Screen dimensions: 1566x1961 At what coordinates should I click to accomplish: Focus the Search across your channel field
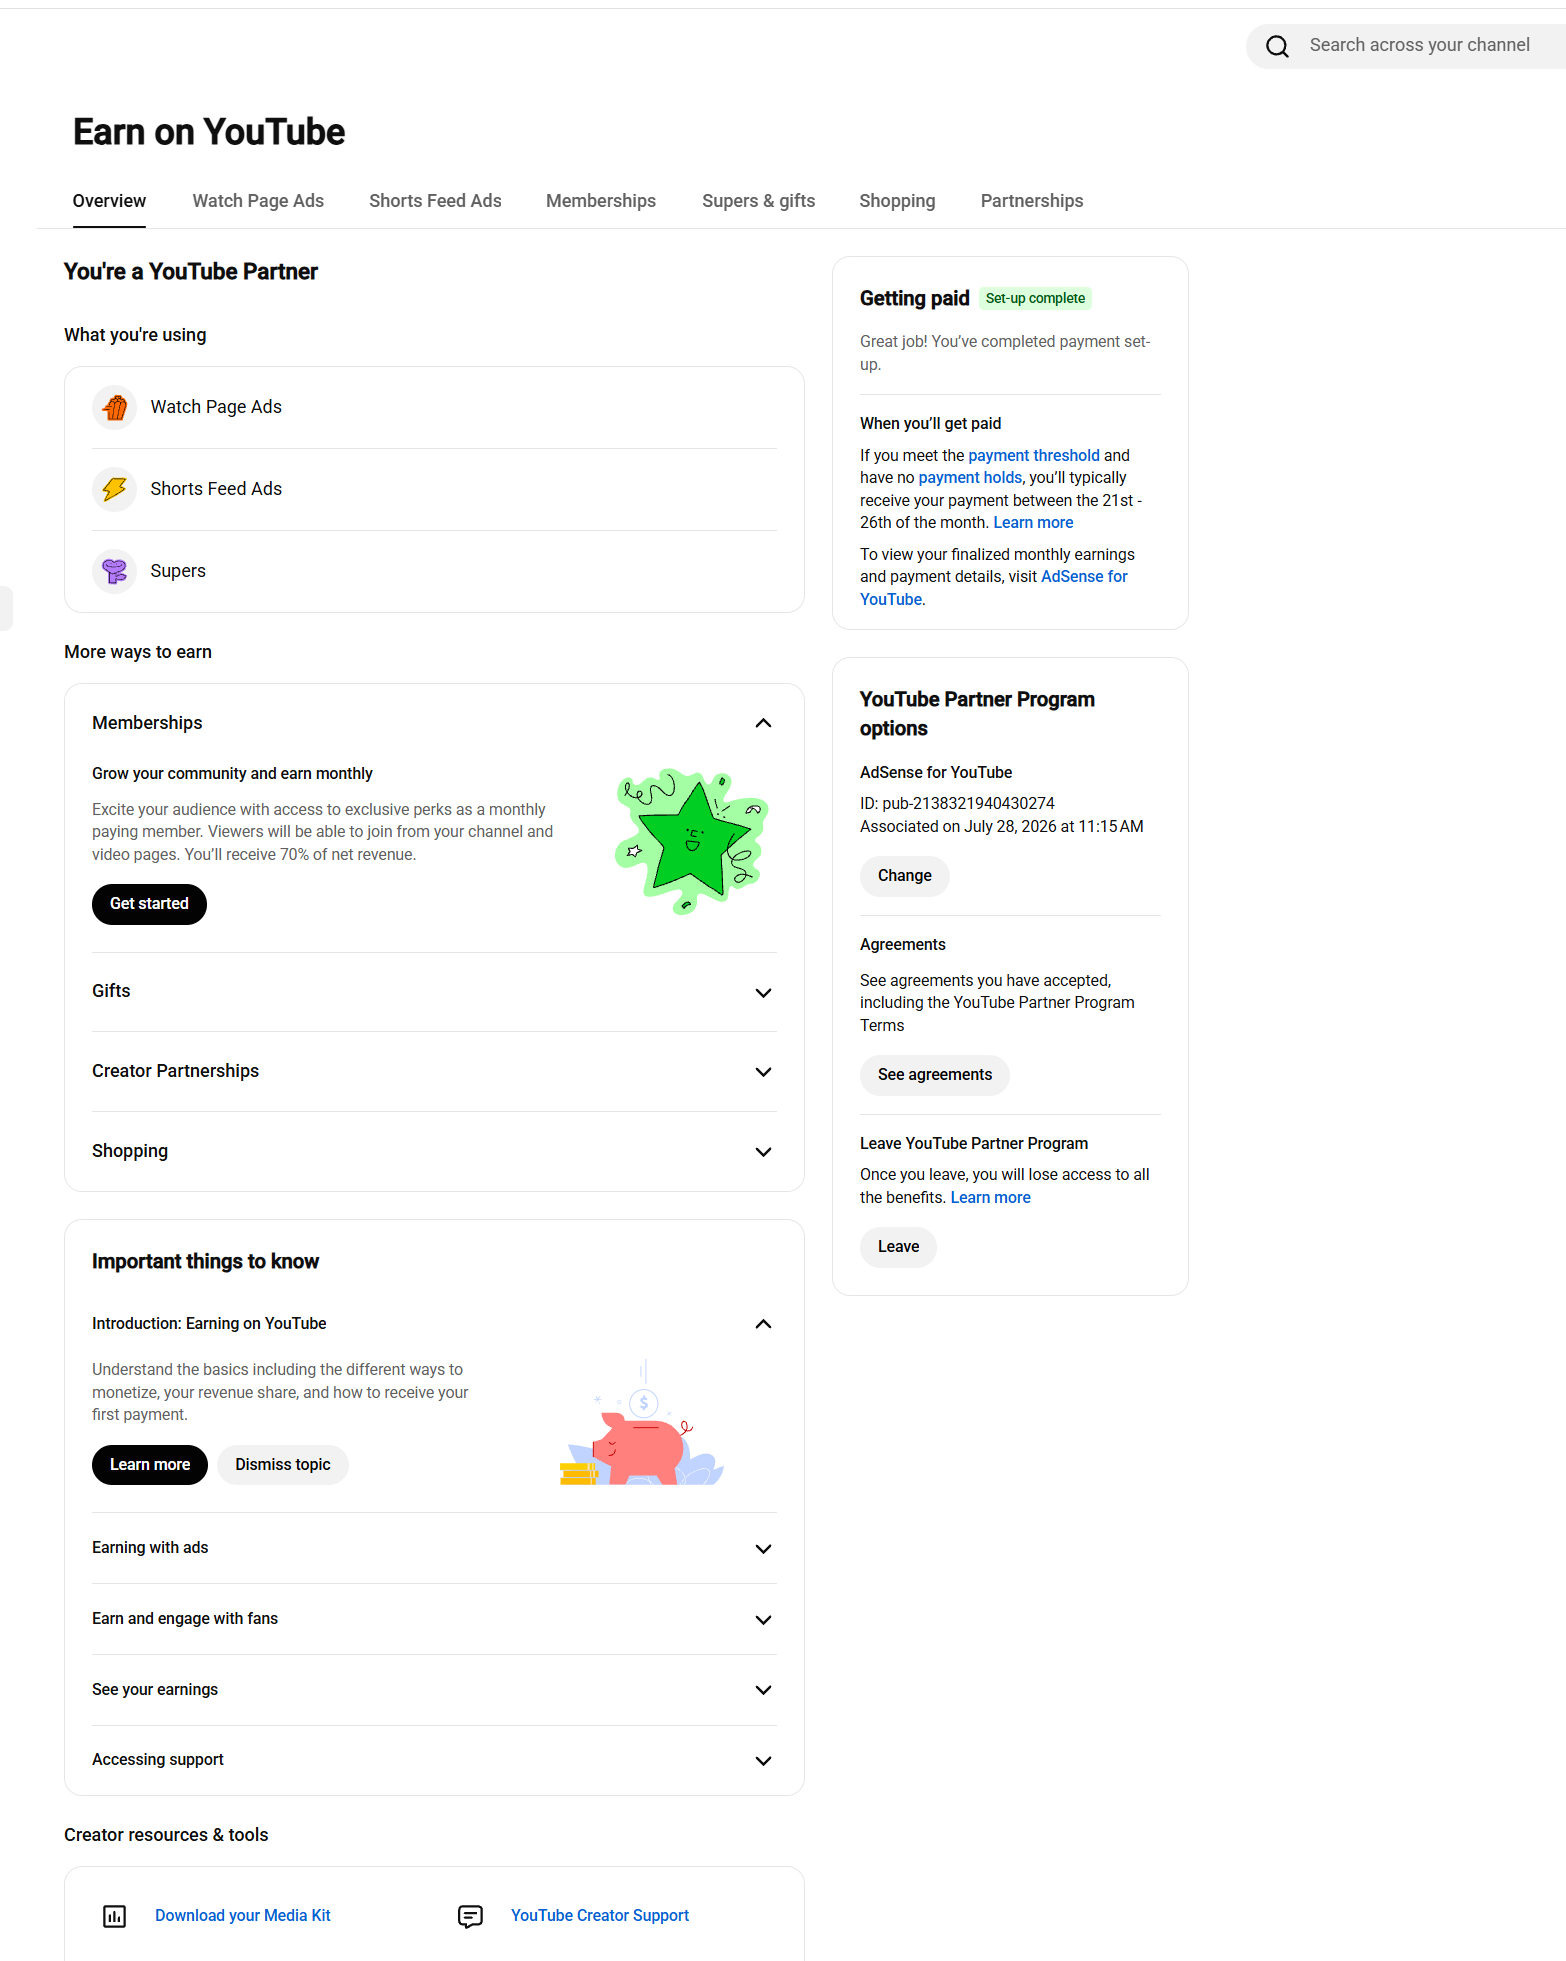pos(1418,45)
